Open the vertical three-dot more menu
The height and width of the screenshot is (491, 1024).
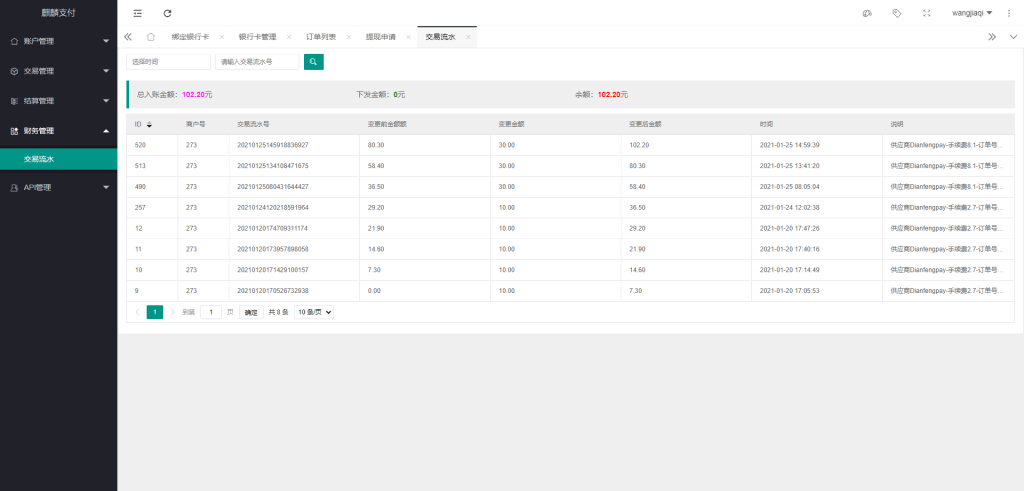pos(1008,13)
